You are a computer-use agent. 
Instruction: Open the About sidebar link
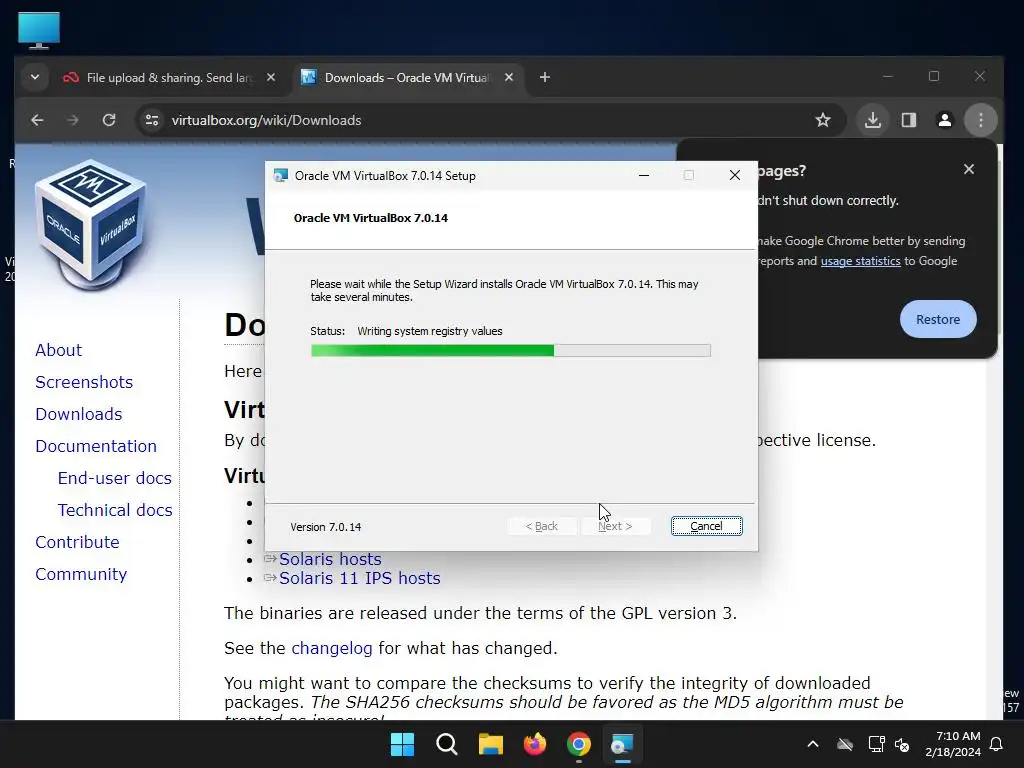[58, 350]
